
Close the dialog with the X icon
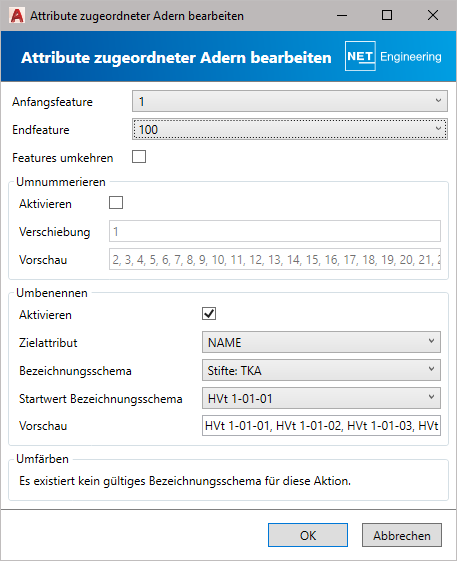pos(433,15)
